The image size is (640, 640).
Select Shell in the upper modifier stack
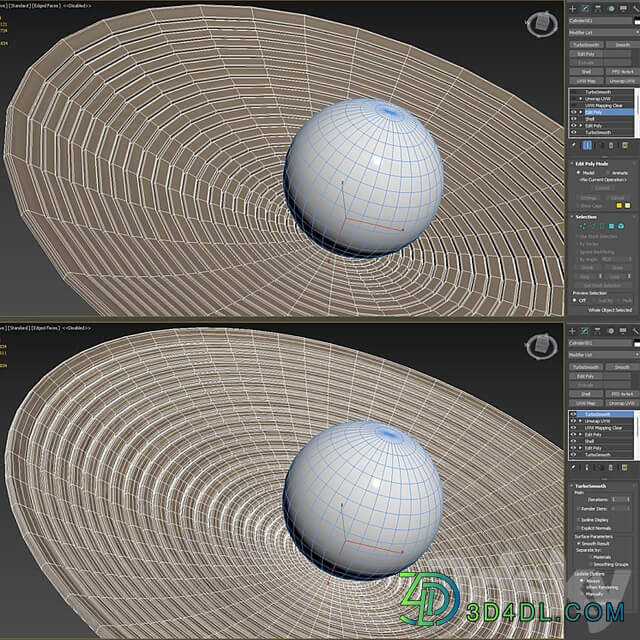tap(590, 119)
